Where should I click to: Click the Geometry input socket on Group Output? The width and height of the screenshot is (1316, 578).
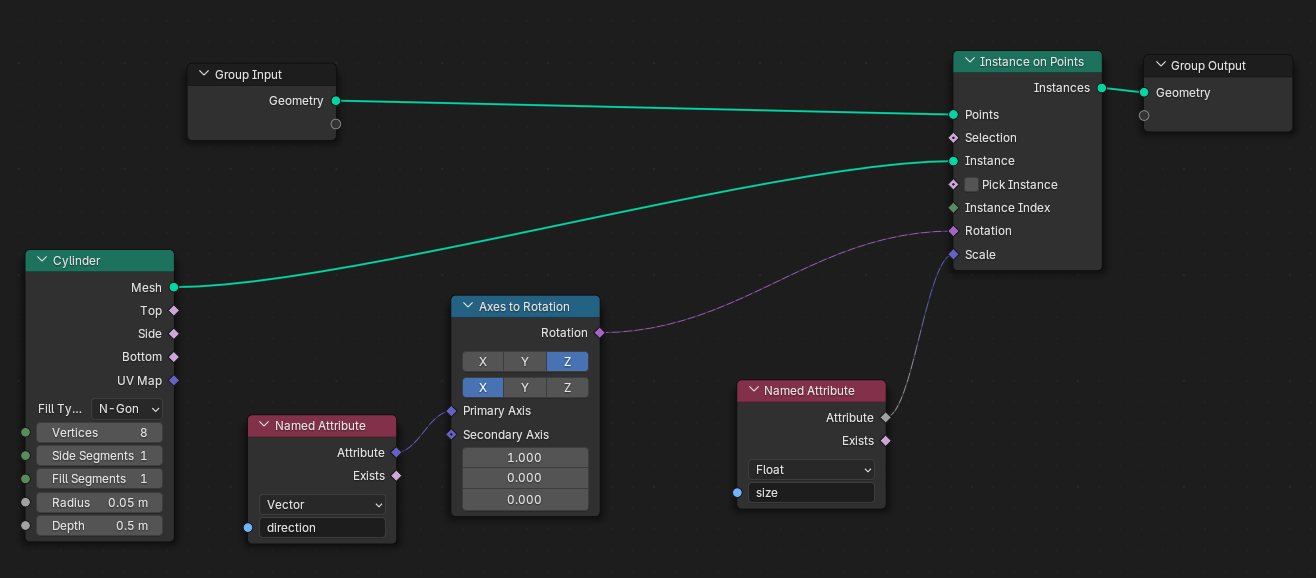coord(1144,93)
